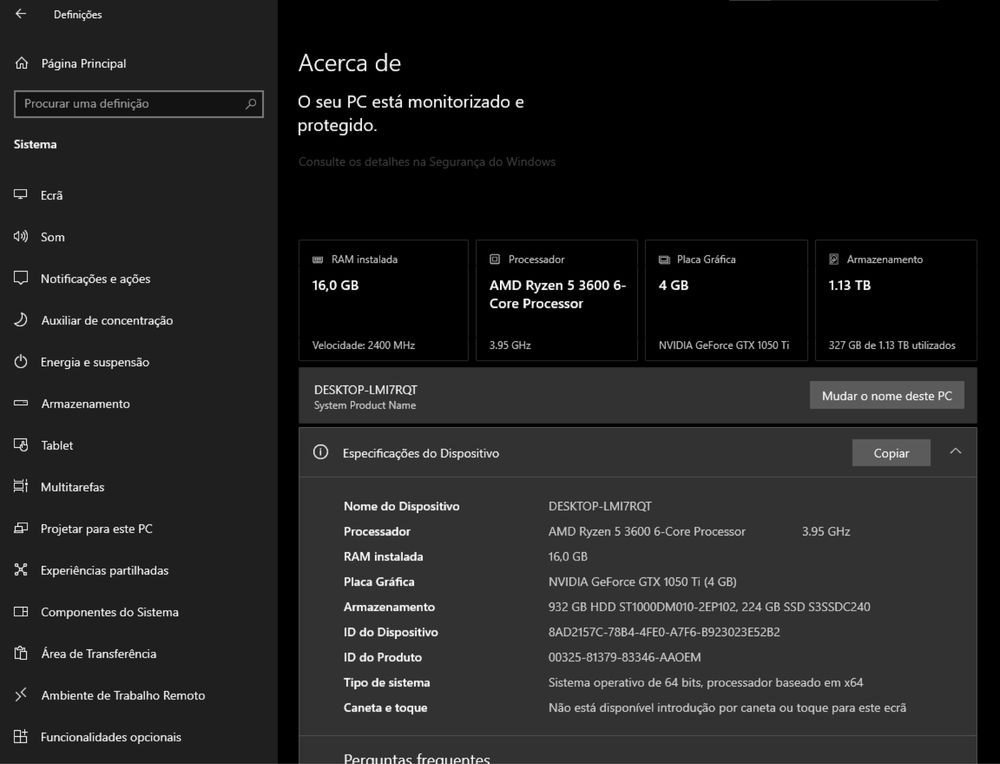Open Projetar para este PC settings
The height and width of the screenshot is (764, 1000).
(x=96, y=529)
